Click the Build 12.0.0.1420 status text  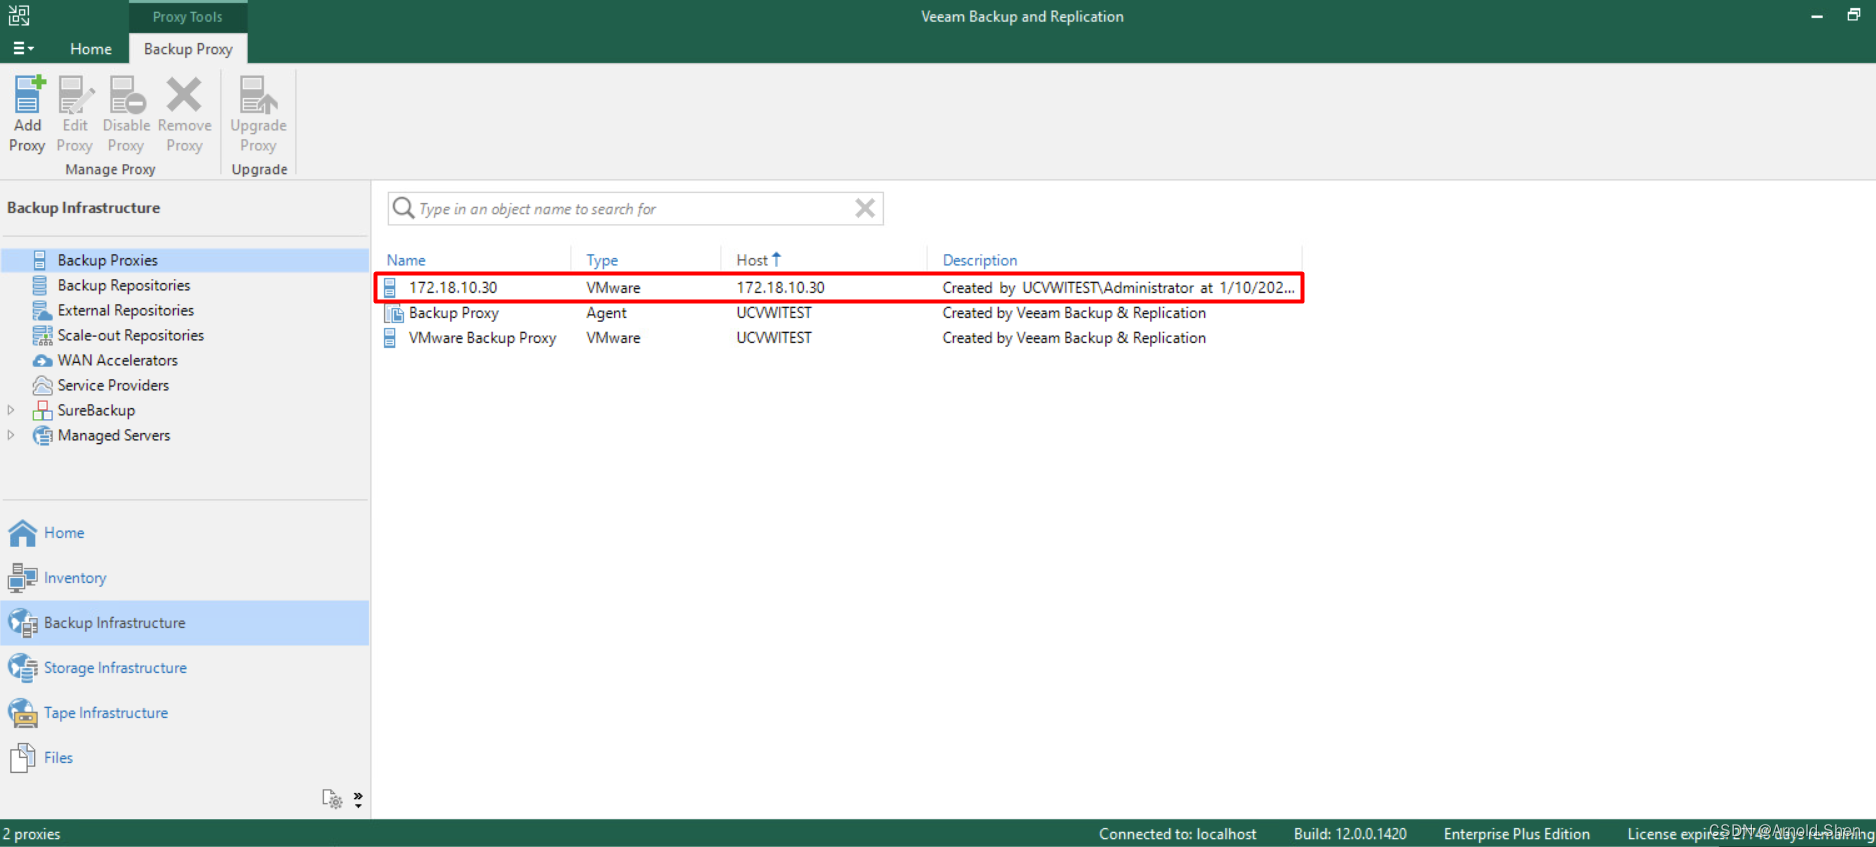[x=1350, y=834]
